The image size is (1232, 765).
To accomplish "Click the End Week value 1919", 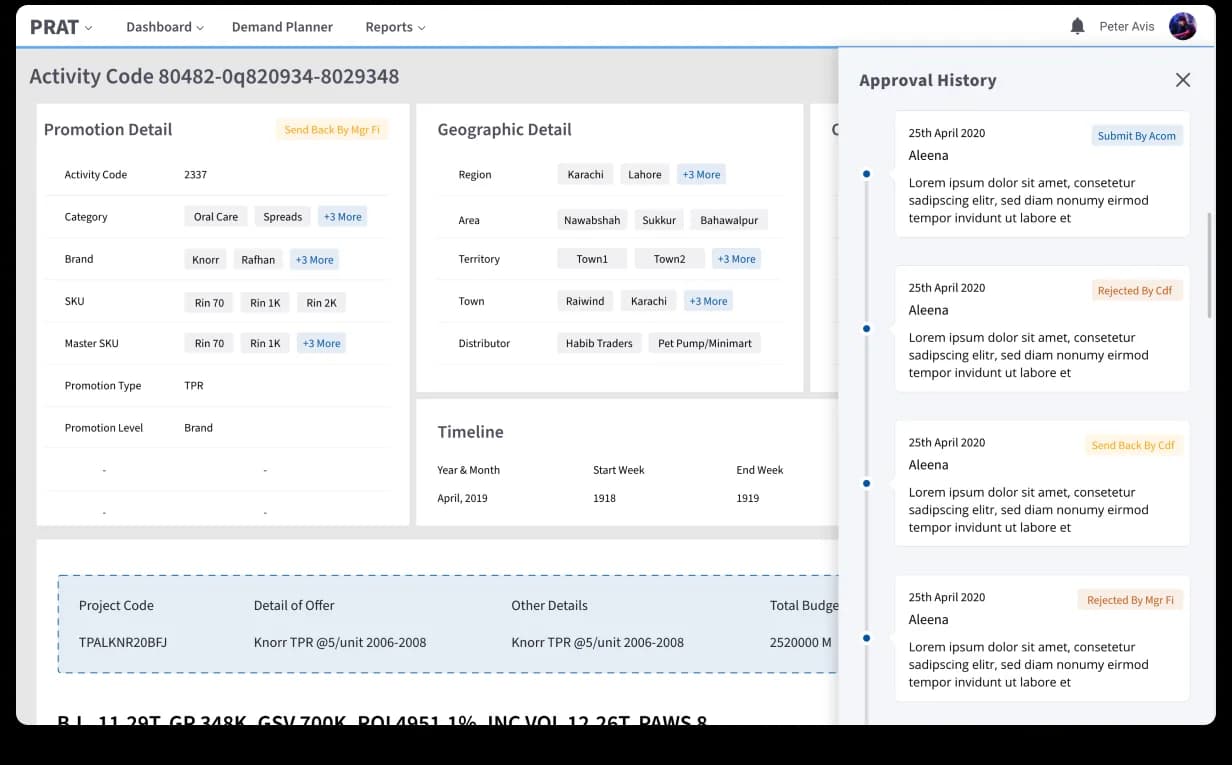I will 748,498.
